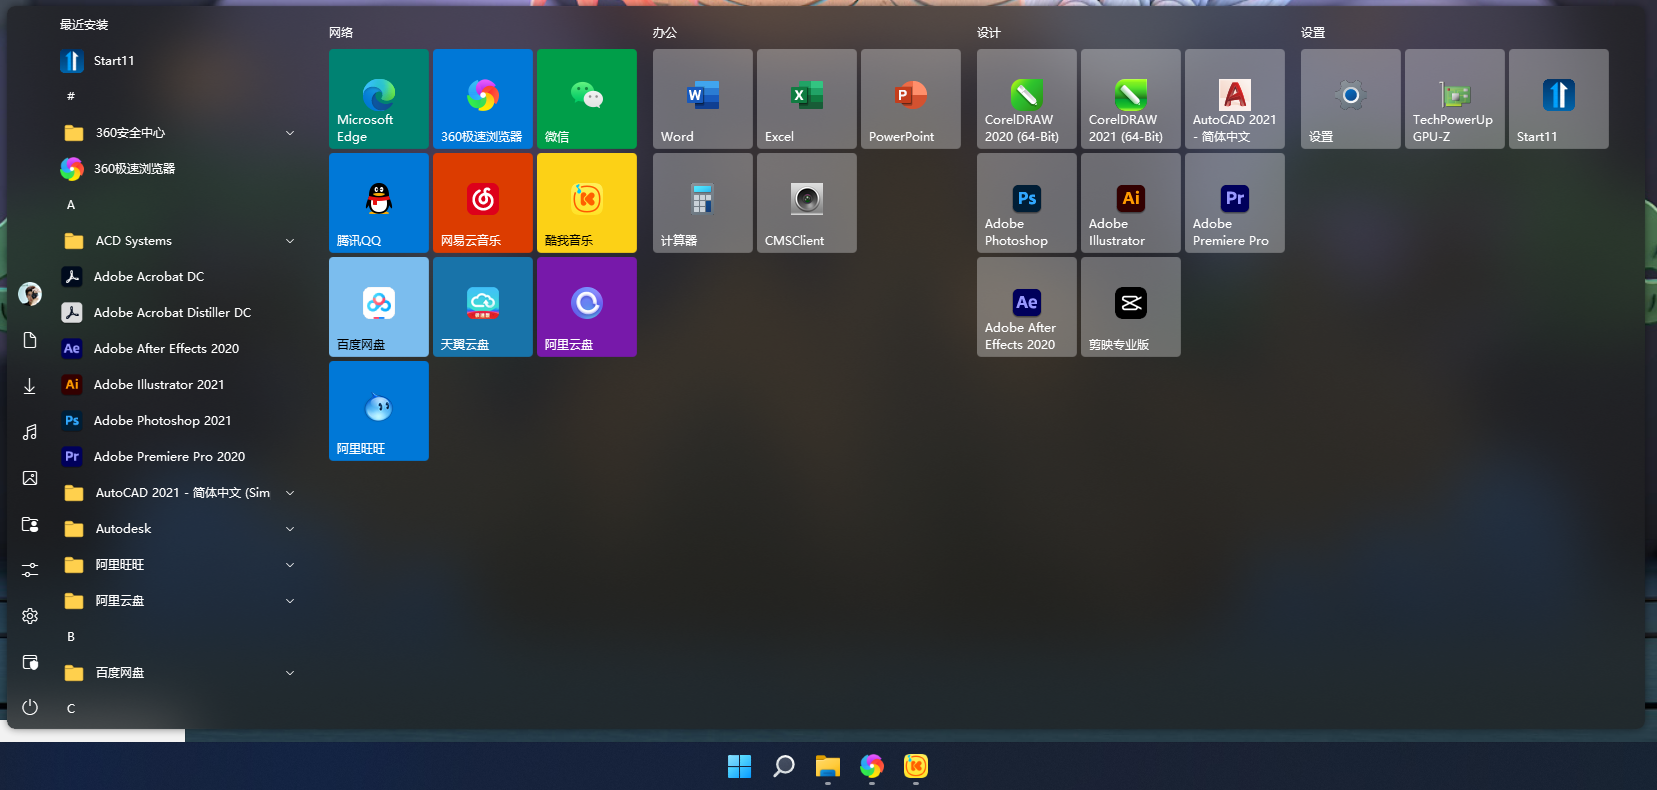Screen dimensions: 1657x790
Task: Launch the Adobe Illustrator tile
Action: [x=1131, y=203]
